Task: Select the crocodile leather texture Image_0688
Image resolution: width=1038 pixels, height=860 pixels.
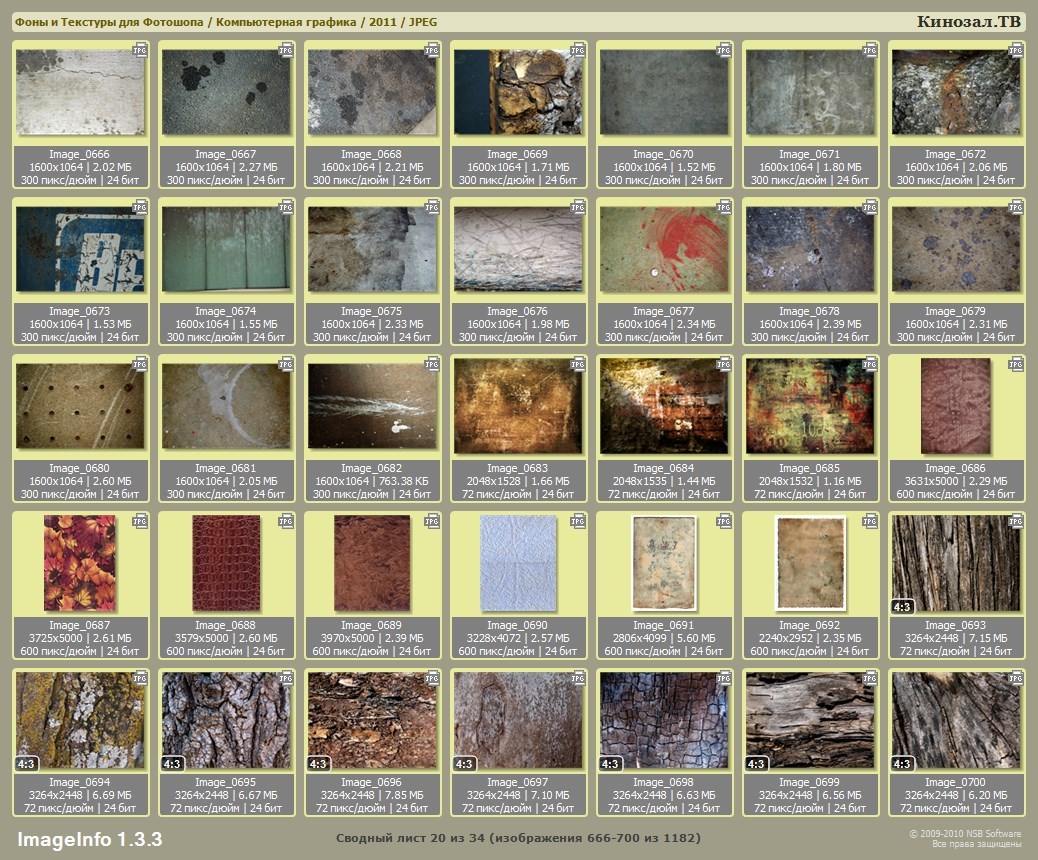Action: pos(226,563)
